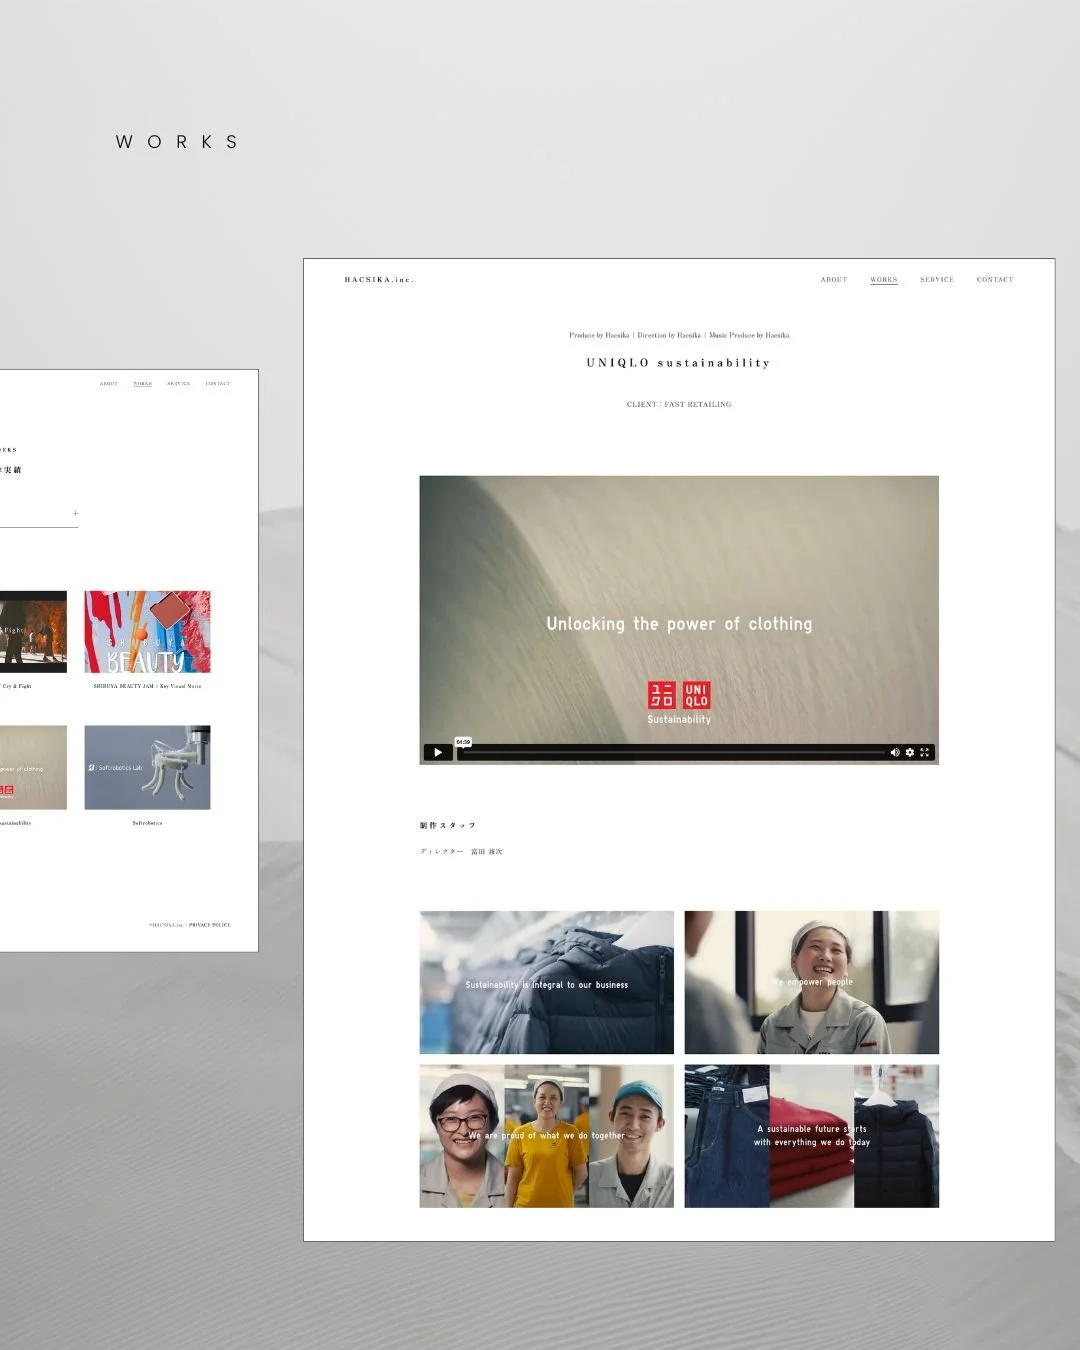Play the UNIQLO sustainability video
Viewport: 1080px width, 1350px height.
pos(438,752)
